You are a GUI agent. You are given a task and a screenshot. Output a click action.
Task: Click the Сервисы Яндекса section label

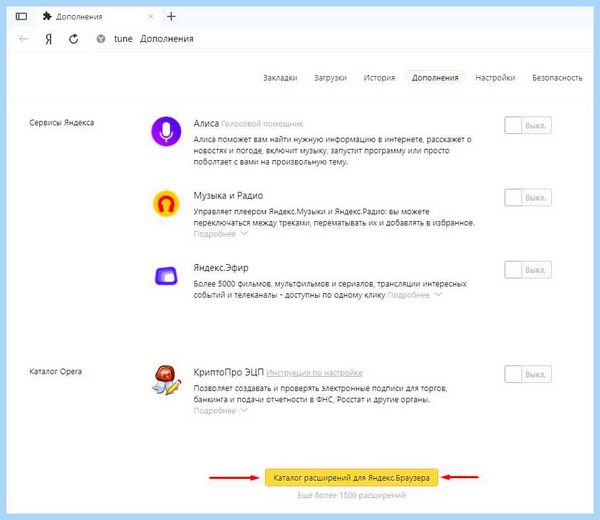62,123
